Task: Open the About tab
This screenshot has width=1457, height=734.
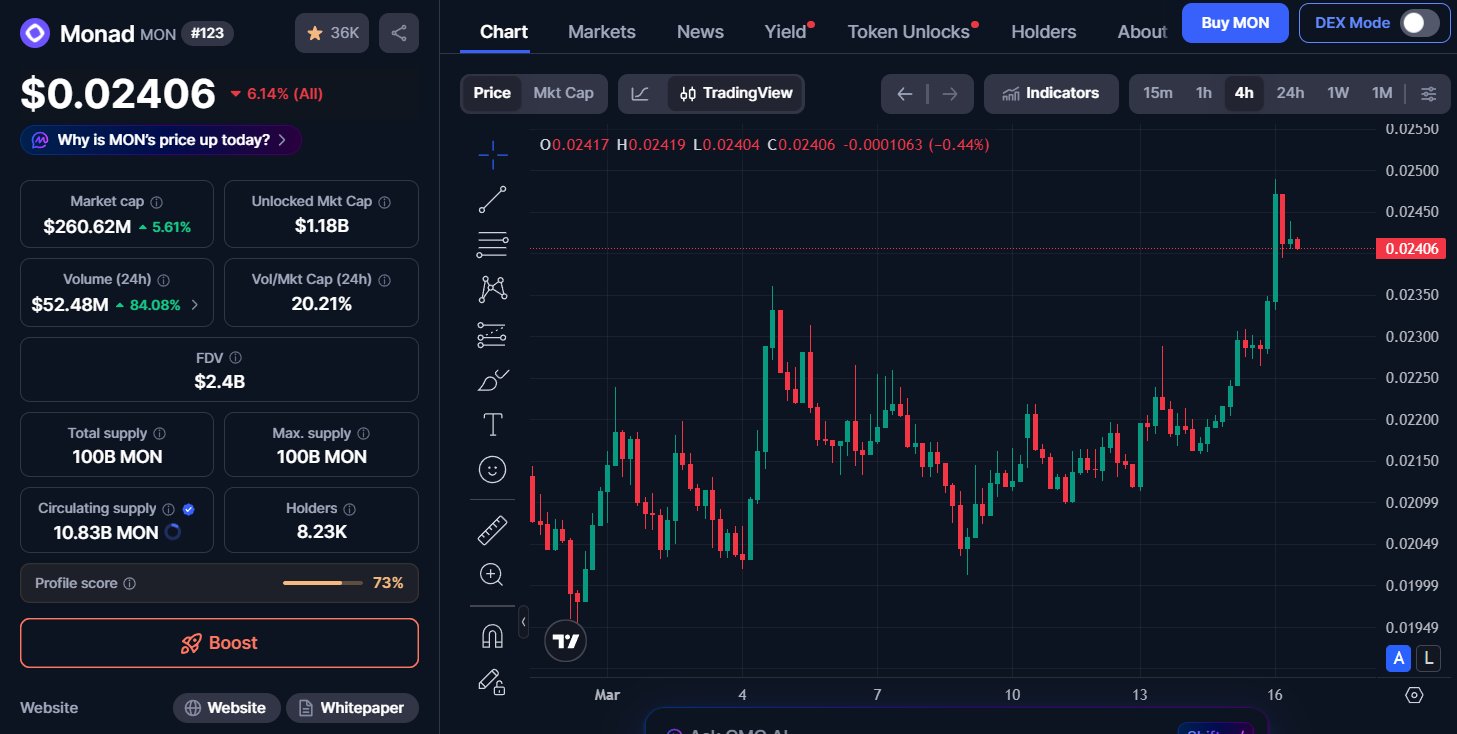Action: coord(1142,32)
